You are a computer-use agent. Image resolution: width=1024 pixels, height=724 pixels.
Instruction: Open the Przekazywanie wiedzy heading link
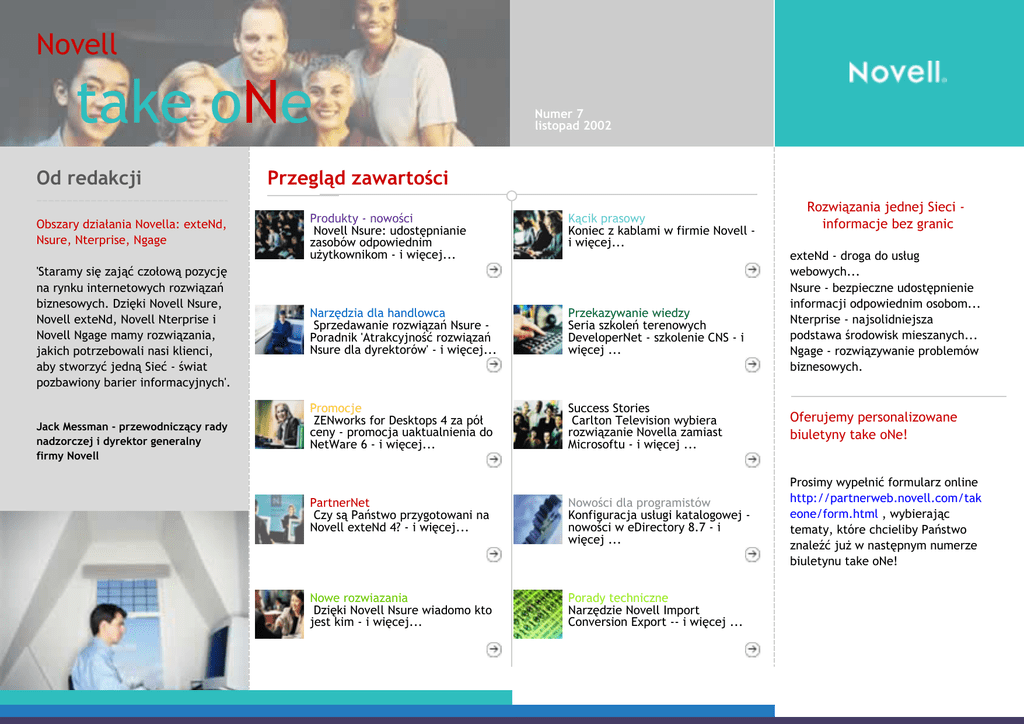click(628, 313)
